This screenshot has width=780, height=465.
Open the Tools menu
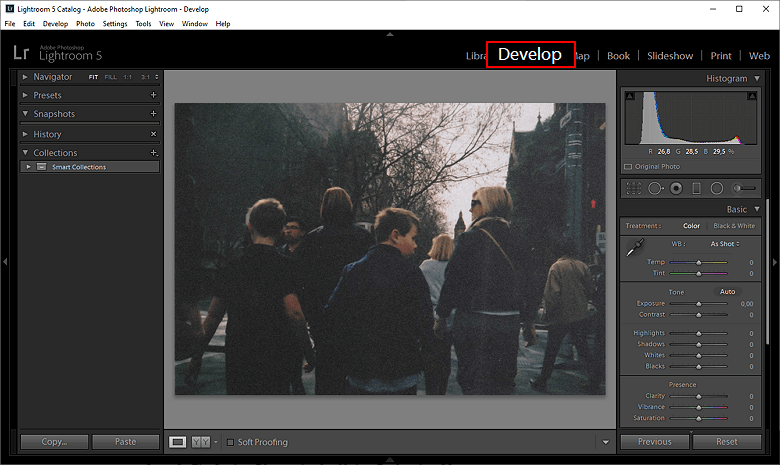(x=143, y=23)
